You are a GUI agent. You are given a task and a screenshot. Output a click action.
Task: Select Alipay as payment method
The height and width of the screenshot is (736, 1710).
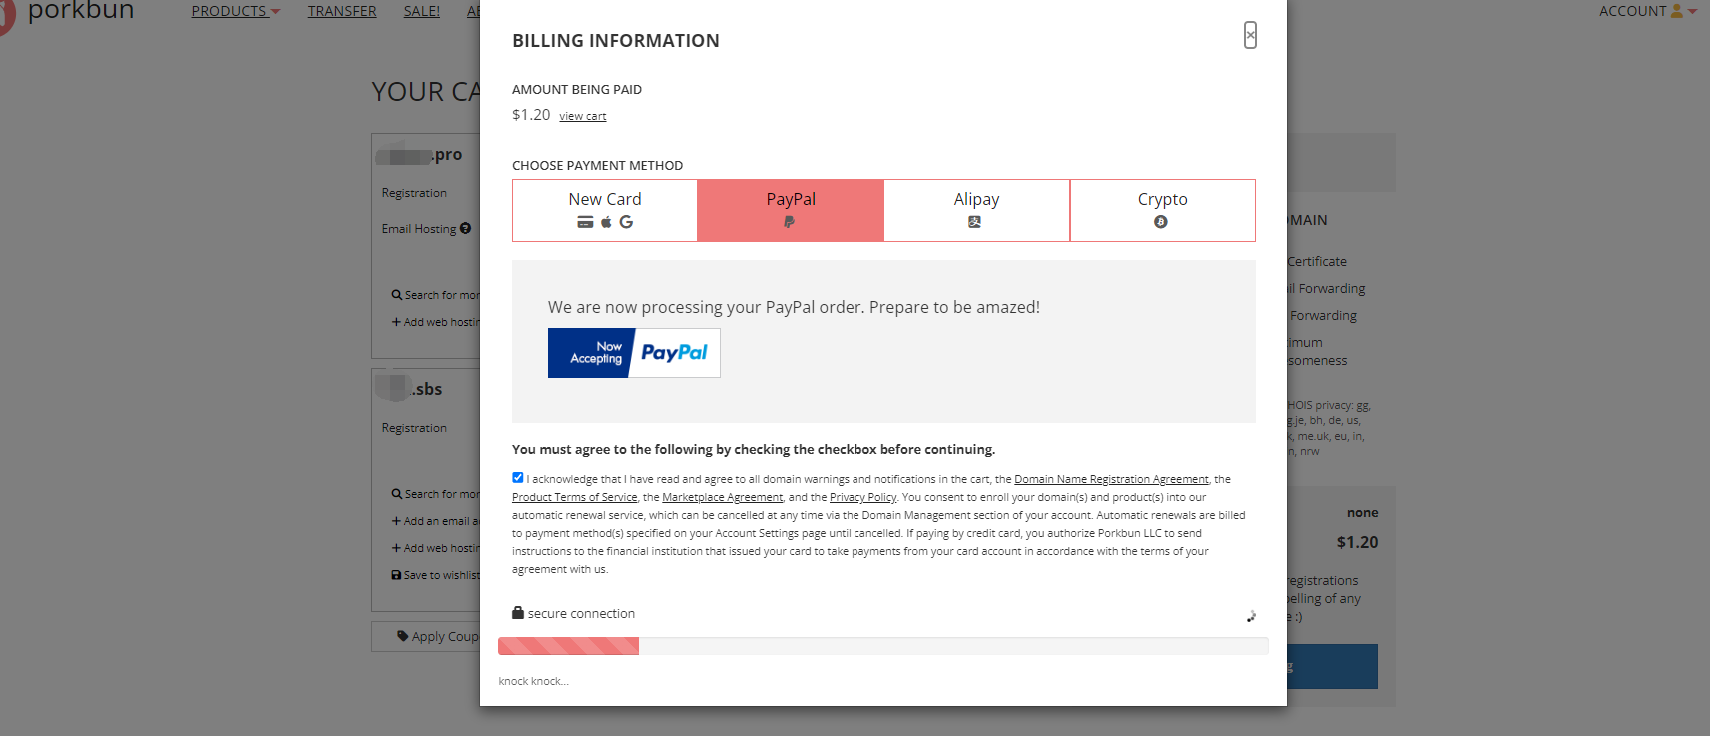tap(977, 210)
